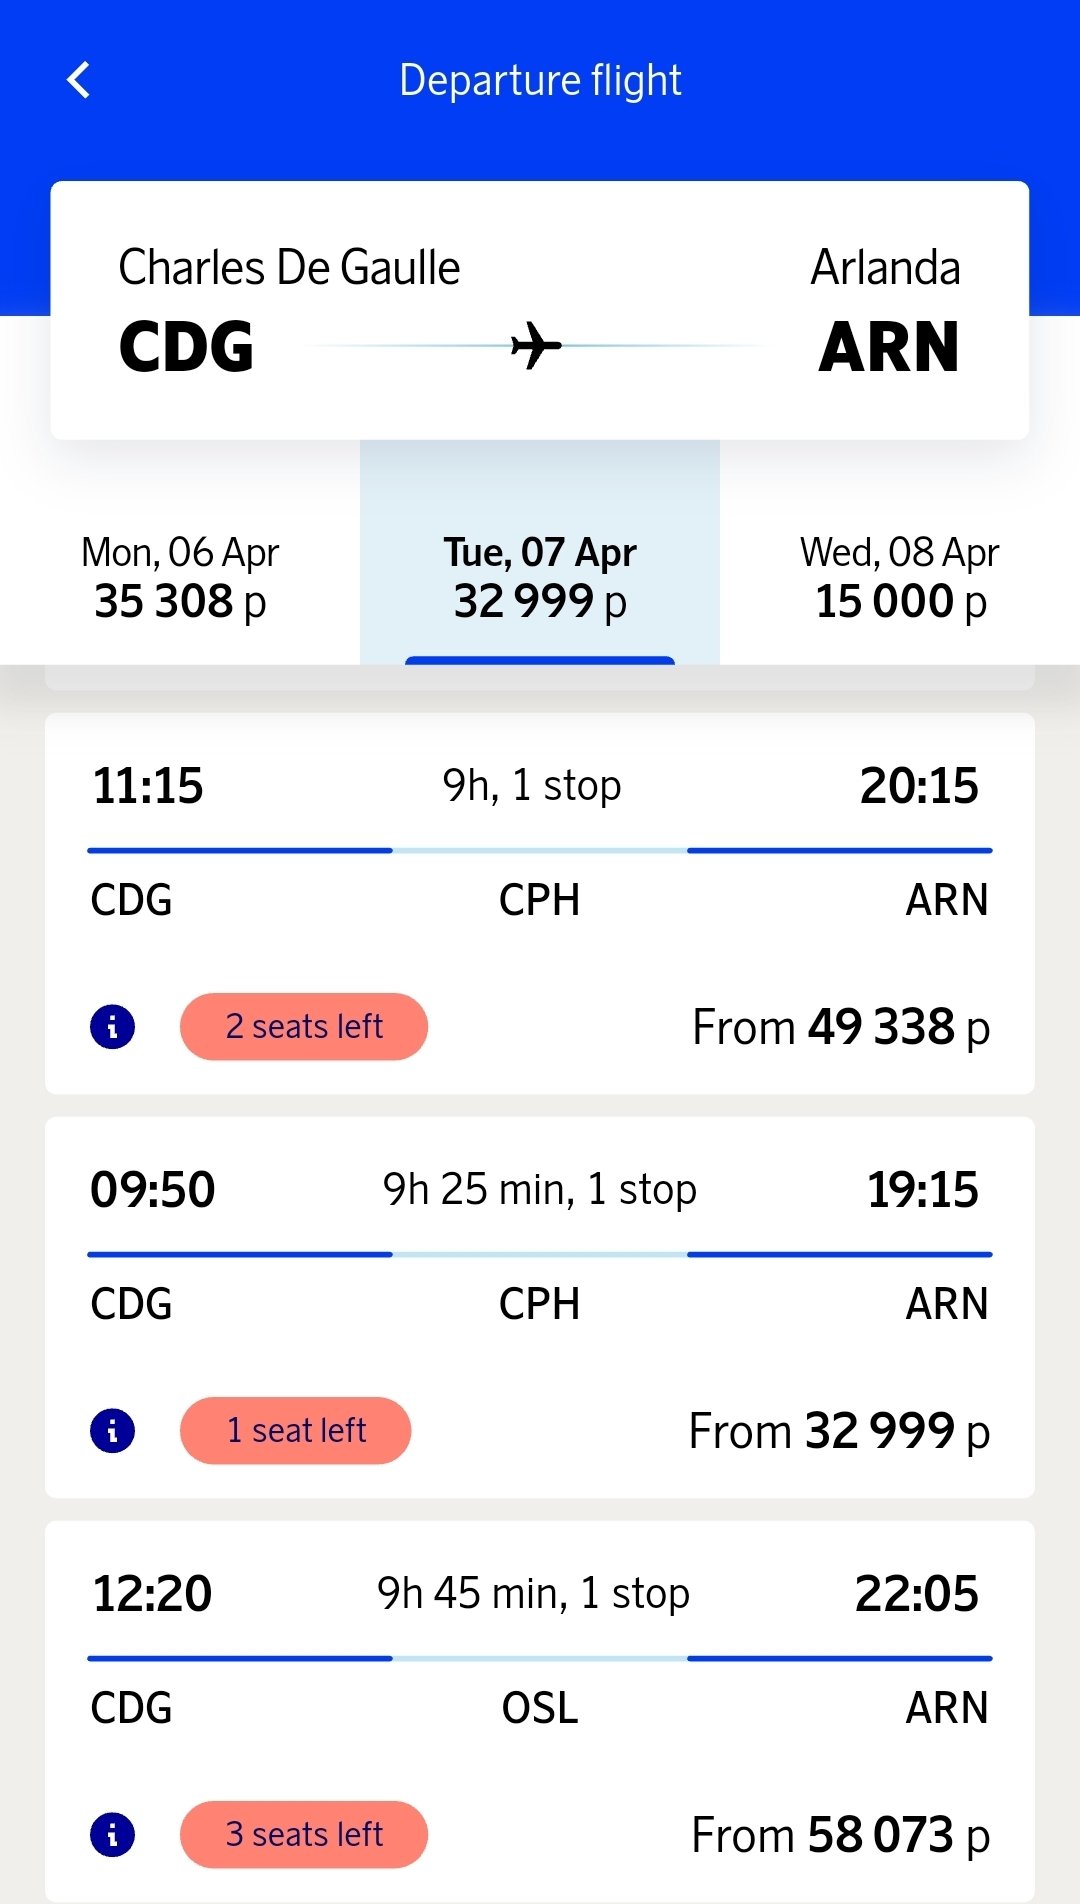Select the Tue, 07 Apr date tab
1080x1904 pixels.
click(540, 577)
